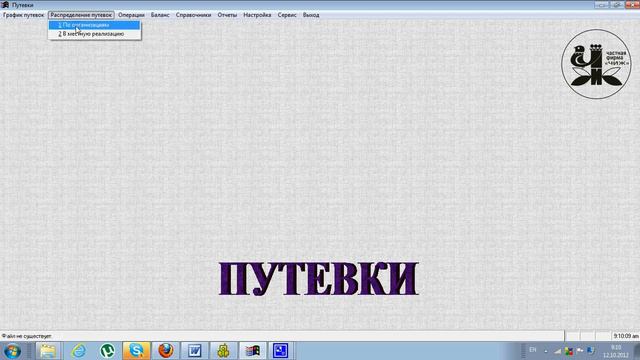Click the company logo emblem
640x360 pixels.
pos(596,64)
